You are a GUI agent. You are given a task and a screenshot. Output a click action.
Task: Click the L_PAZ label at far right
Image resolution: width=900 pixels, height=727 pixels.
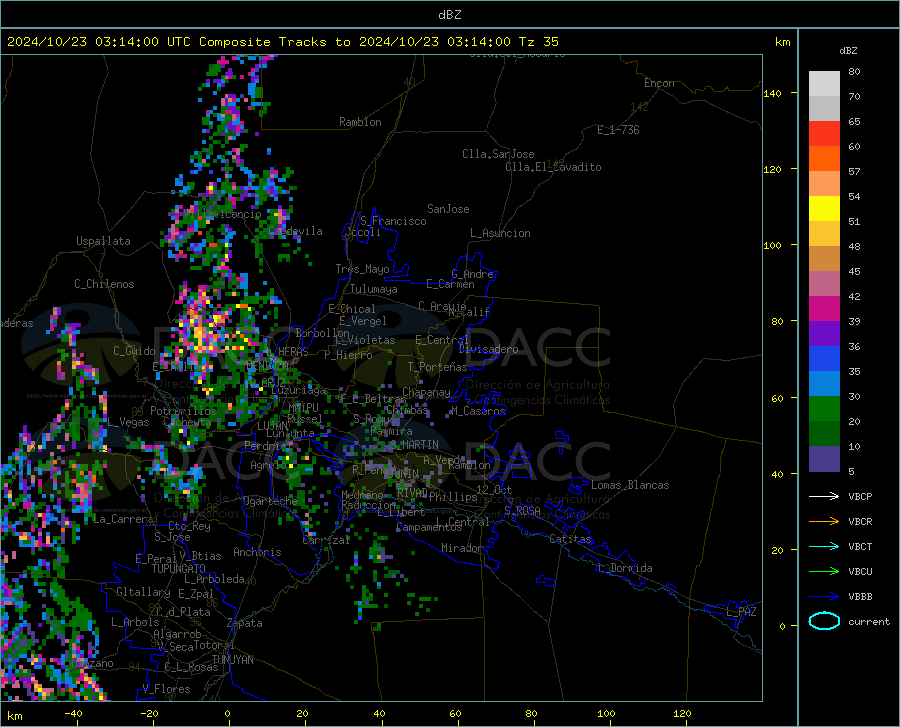[x=741, y=612]
